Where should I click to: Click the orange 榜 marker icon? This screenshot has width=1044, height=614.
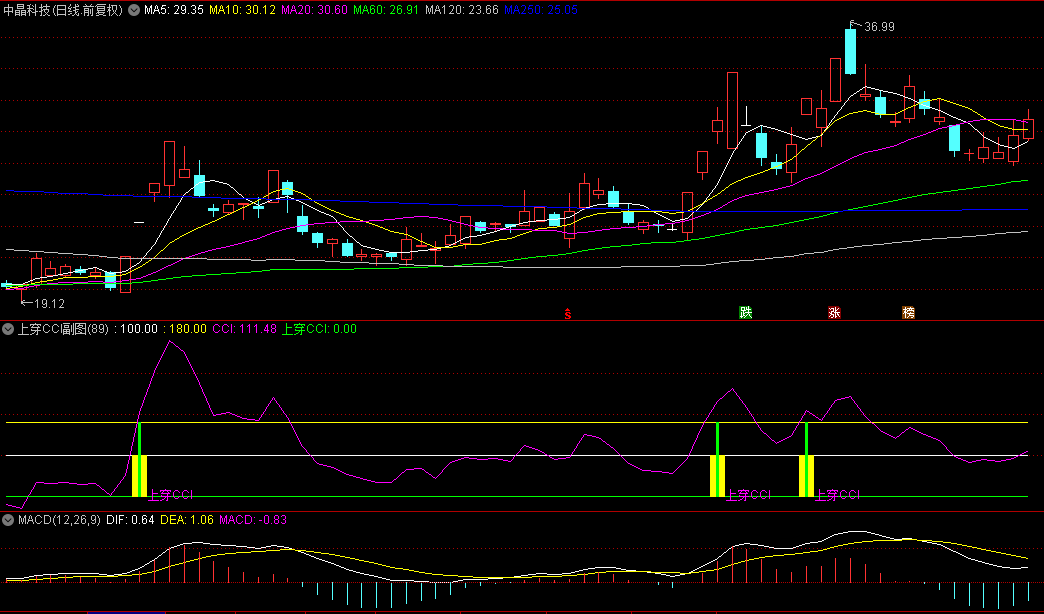coord(908,312)
